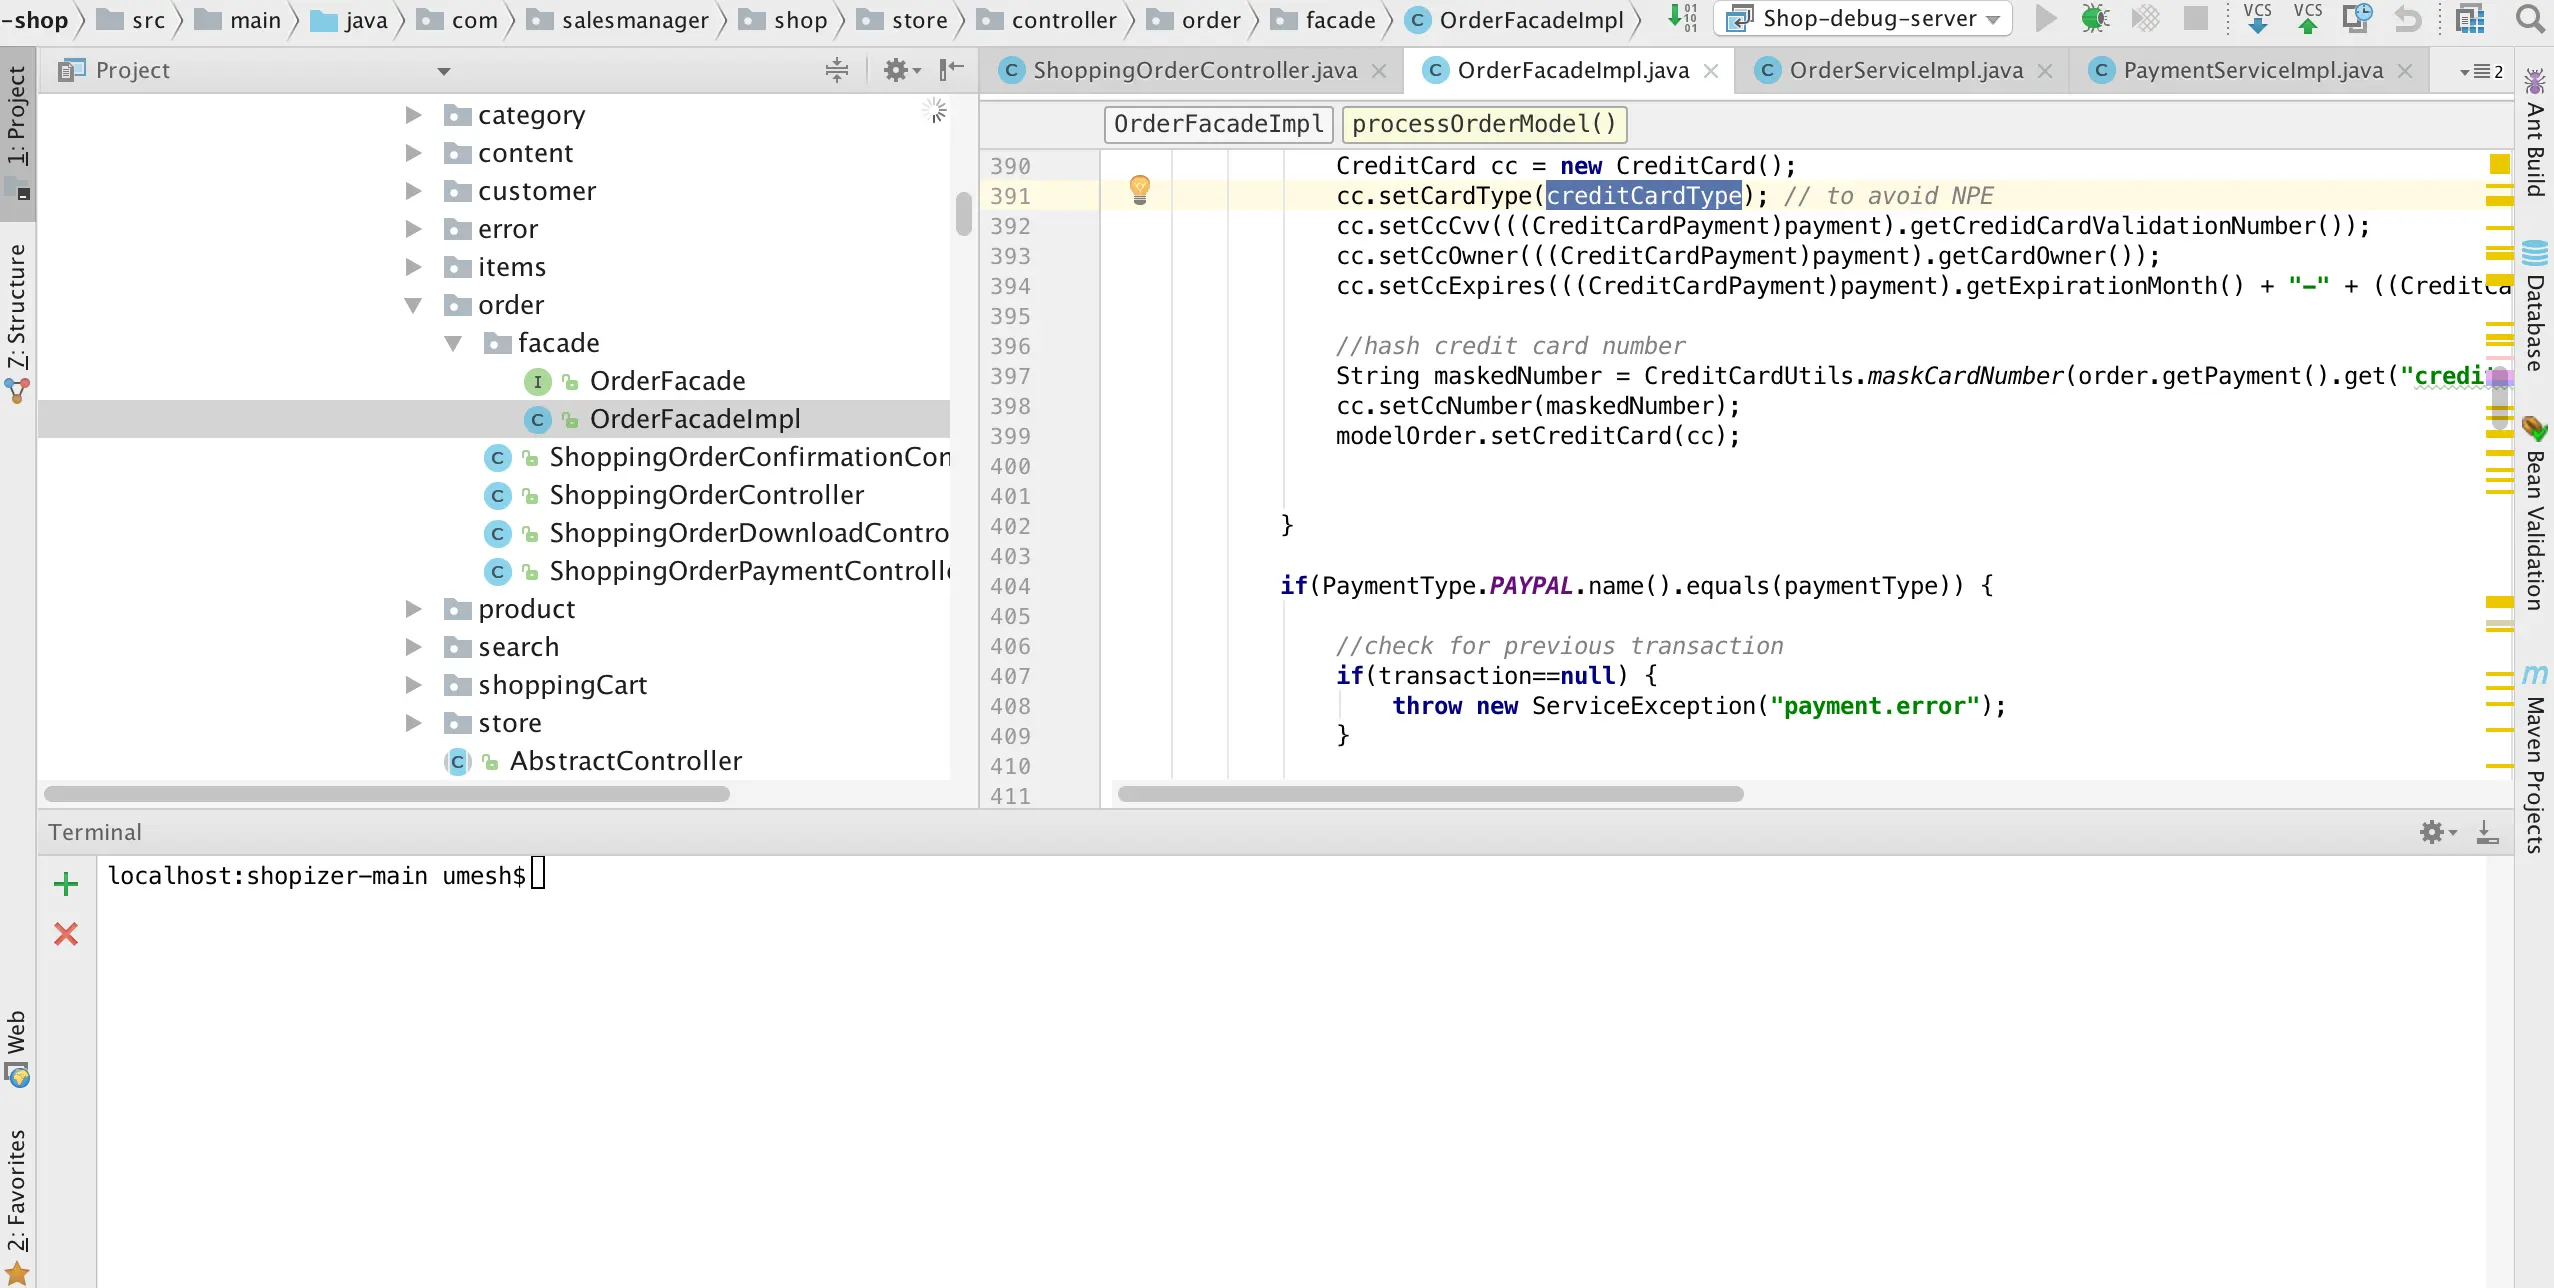Expand the category folder

click(413, 115)
